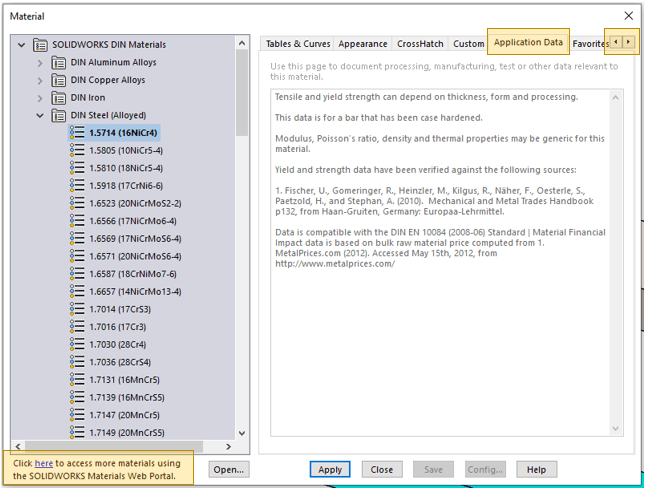Image resolution: width=645 pixels, height=488 pixels.
Task: Open the CrossHatch tab
Action: pos(420,44)
